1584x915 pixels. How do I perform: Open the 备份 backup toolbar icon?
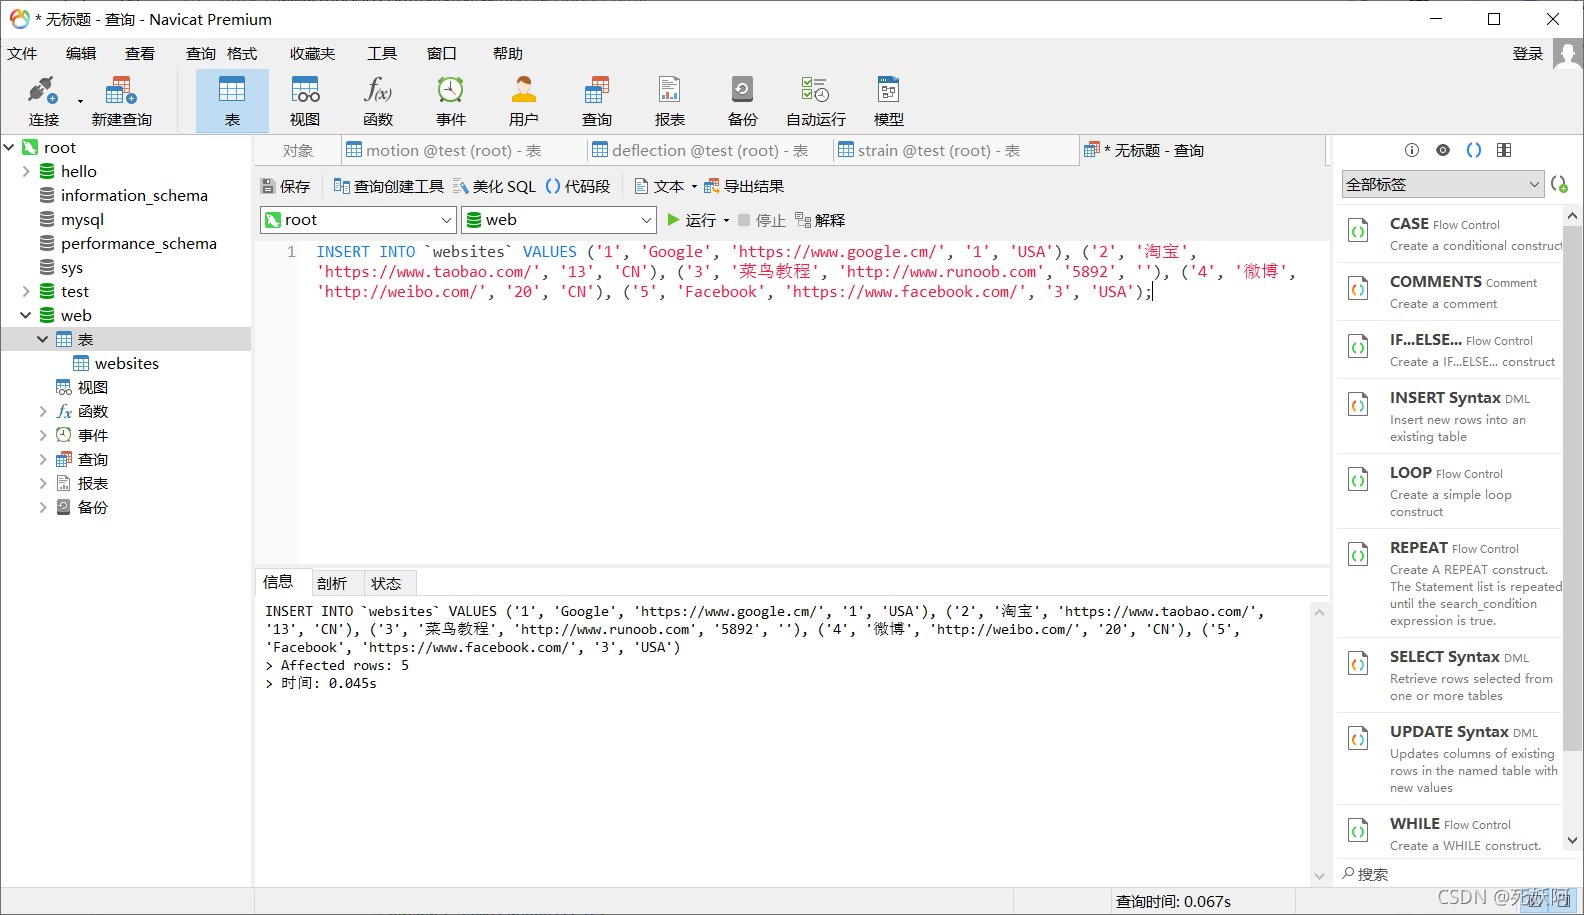coord(743,101)
